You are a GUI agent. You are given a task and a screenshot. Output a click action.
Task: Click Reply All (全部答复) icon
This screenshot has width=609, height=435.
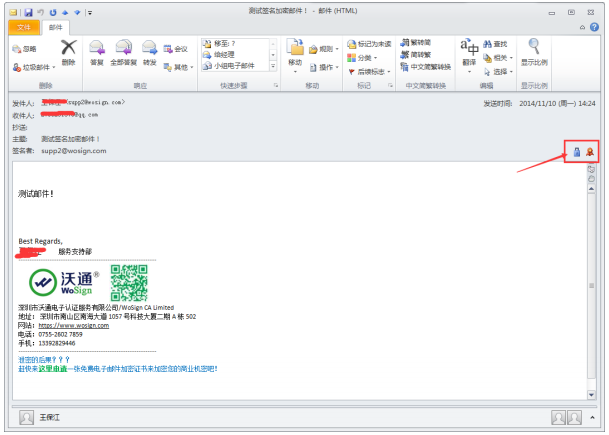[123, 51]
